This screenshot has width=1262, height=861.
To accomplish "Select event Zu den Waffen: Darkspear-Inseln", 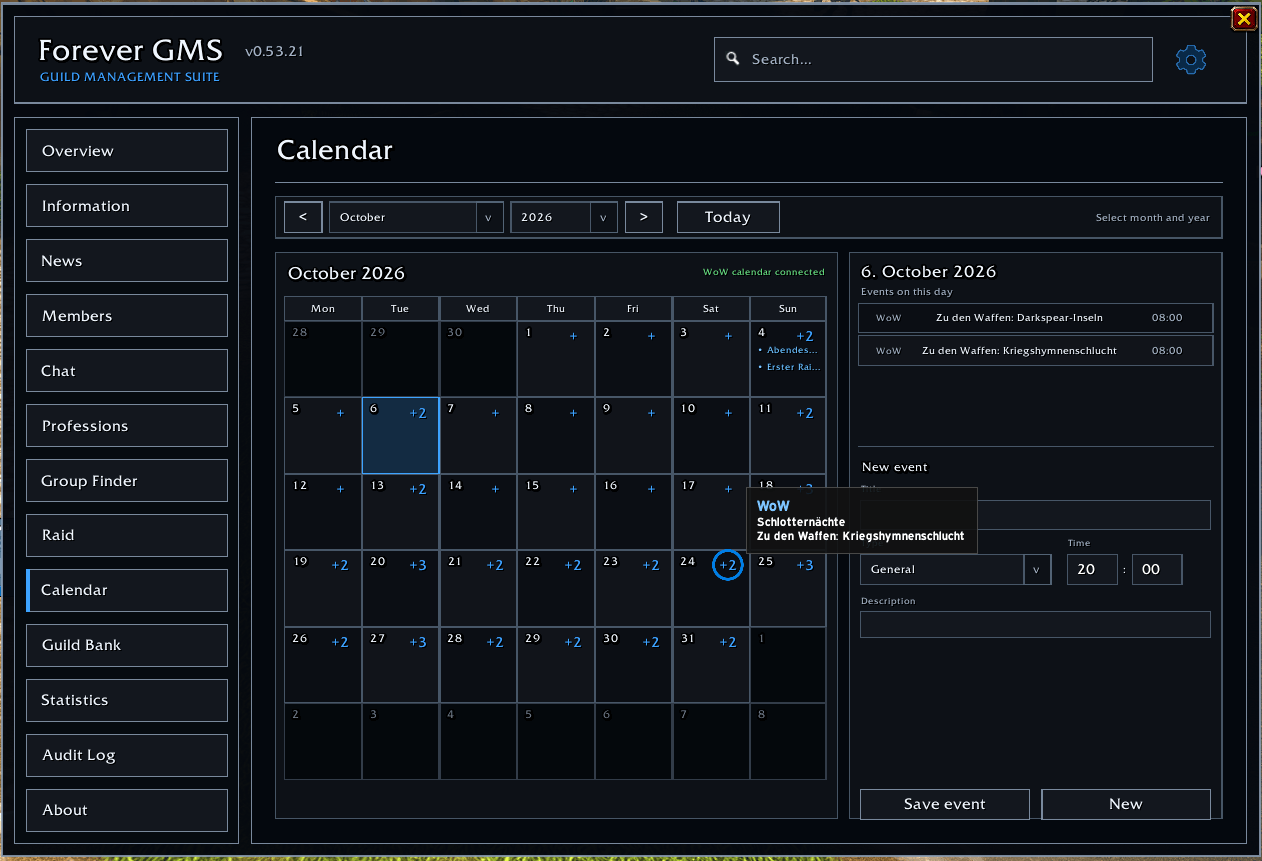I will pyautogui.click(x=1035, y=318).
